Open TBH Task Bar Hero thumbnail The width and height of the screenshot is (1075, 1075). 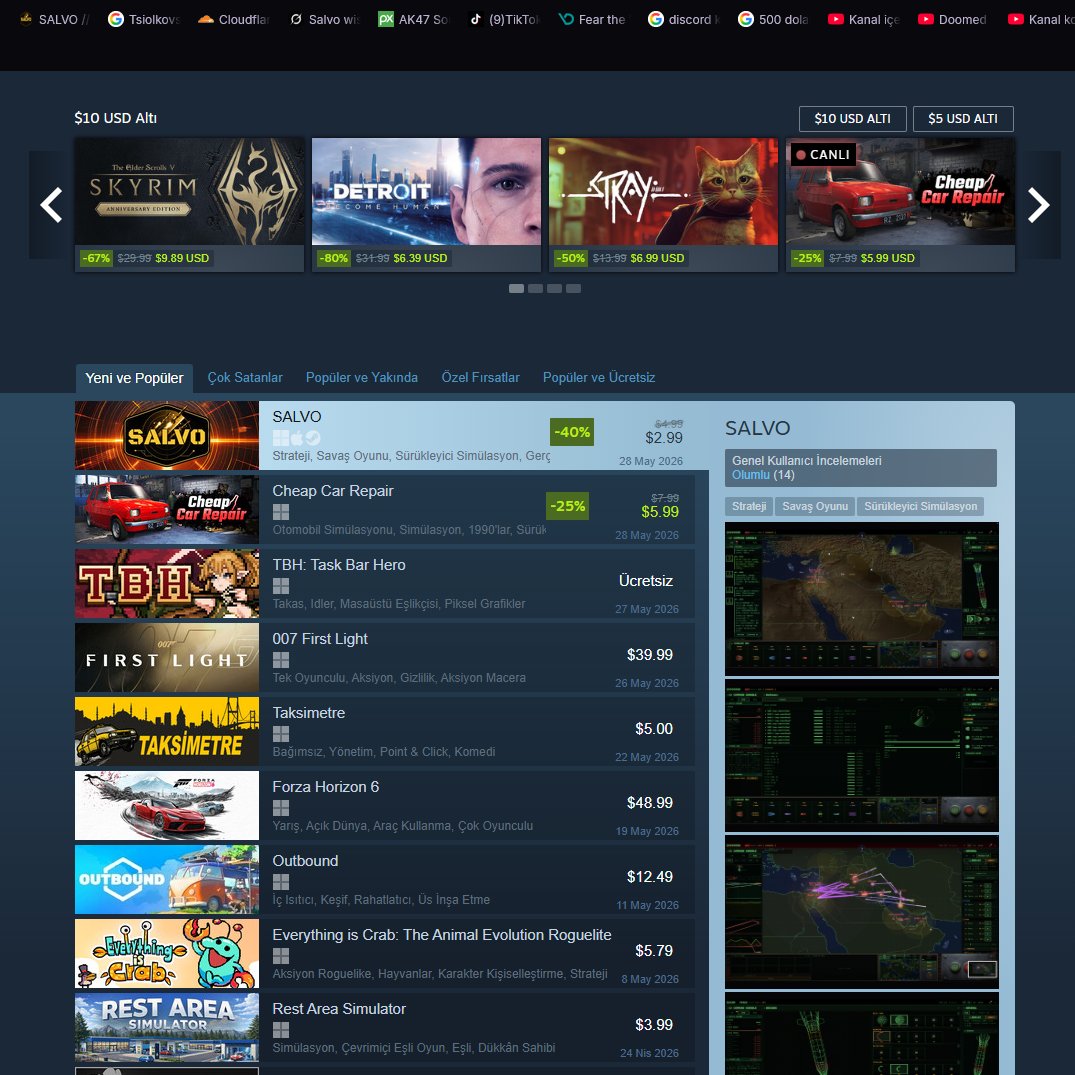(167, 583)
